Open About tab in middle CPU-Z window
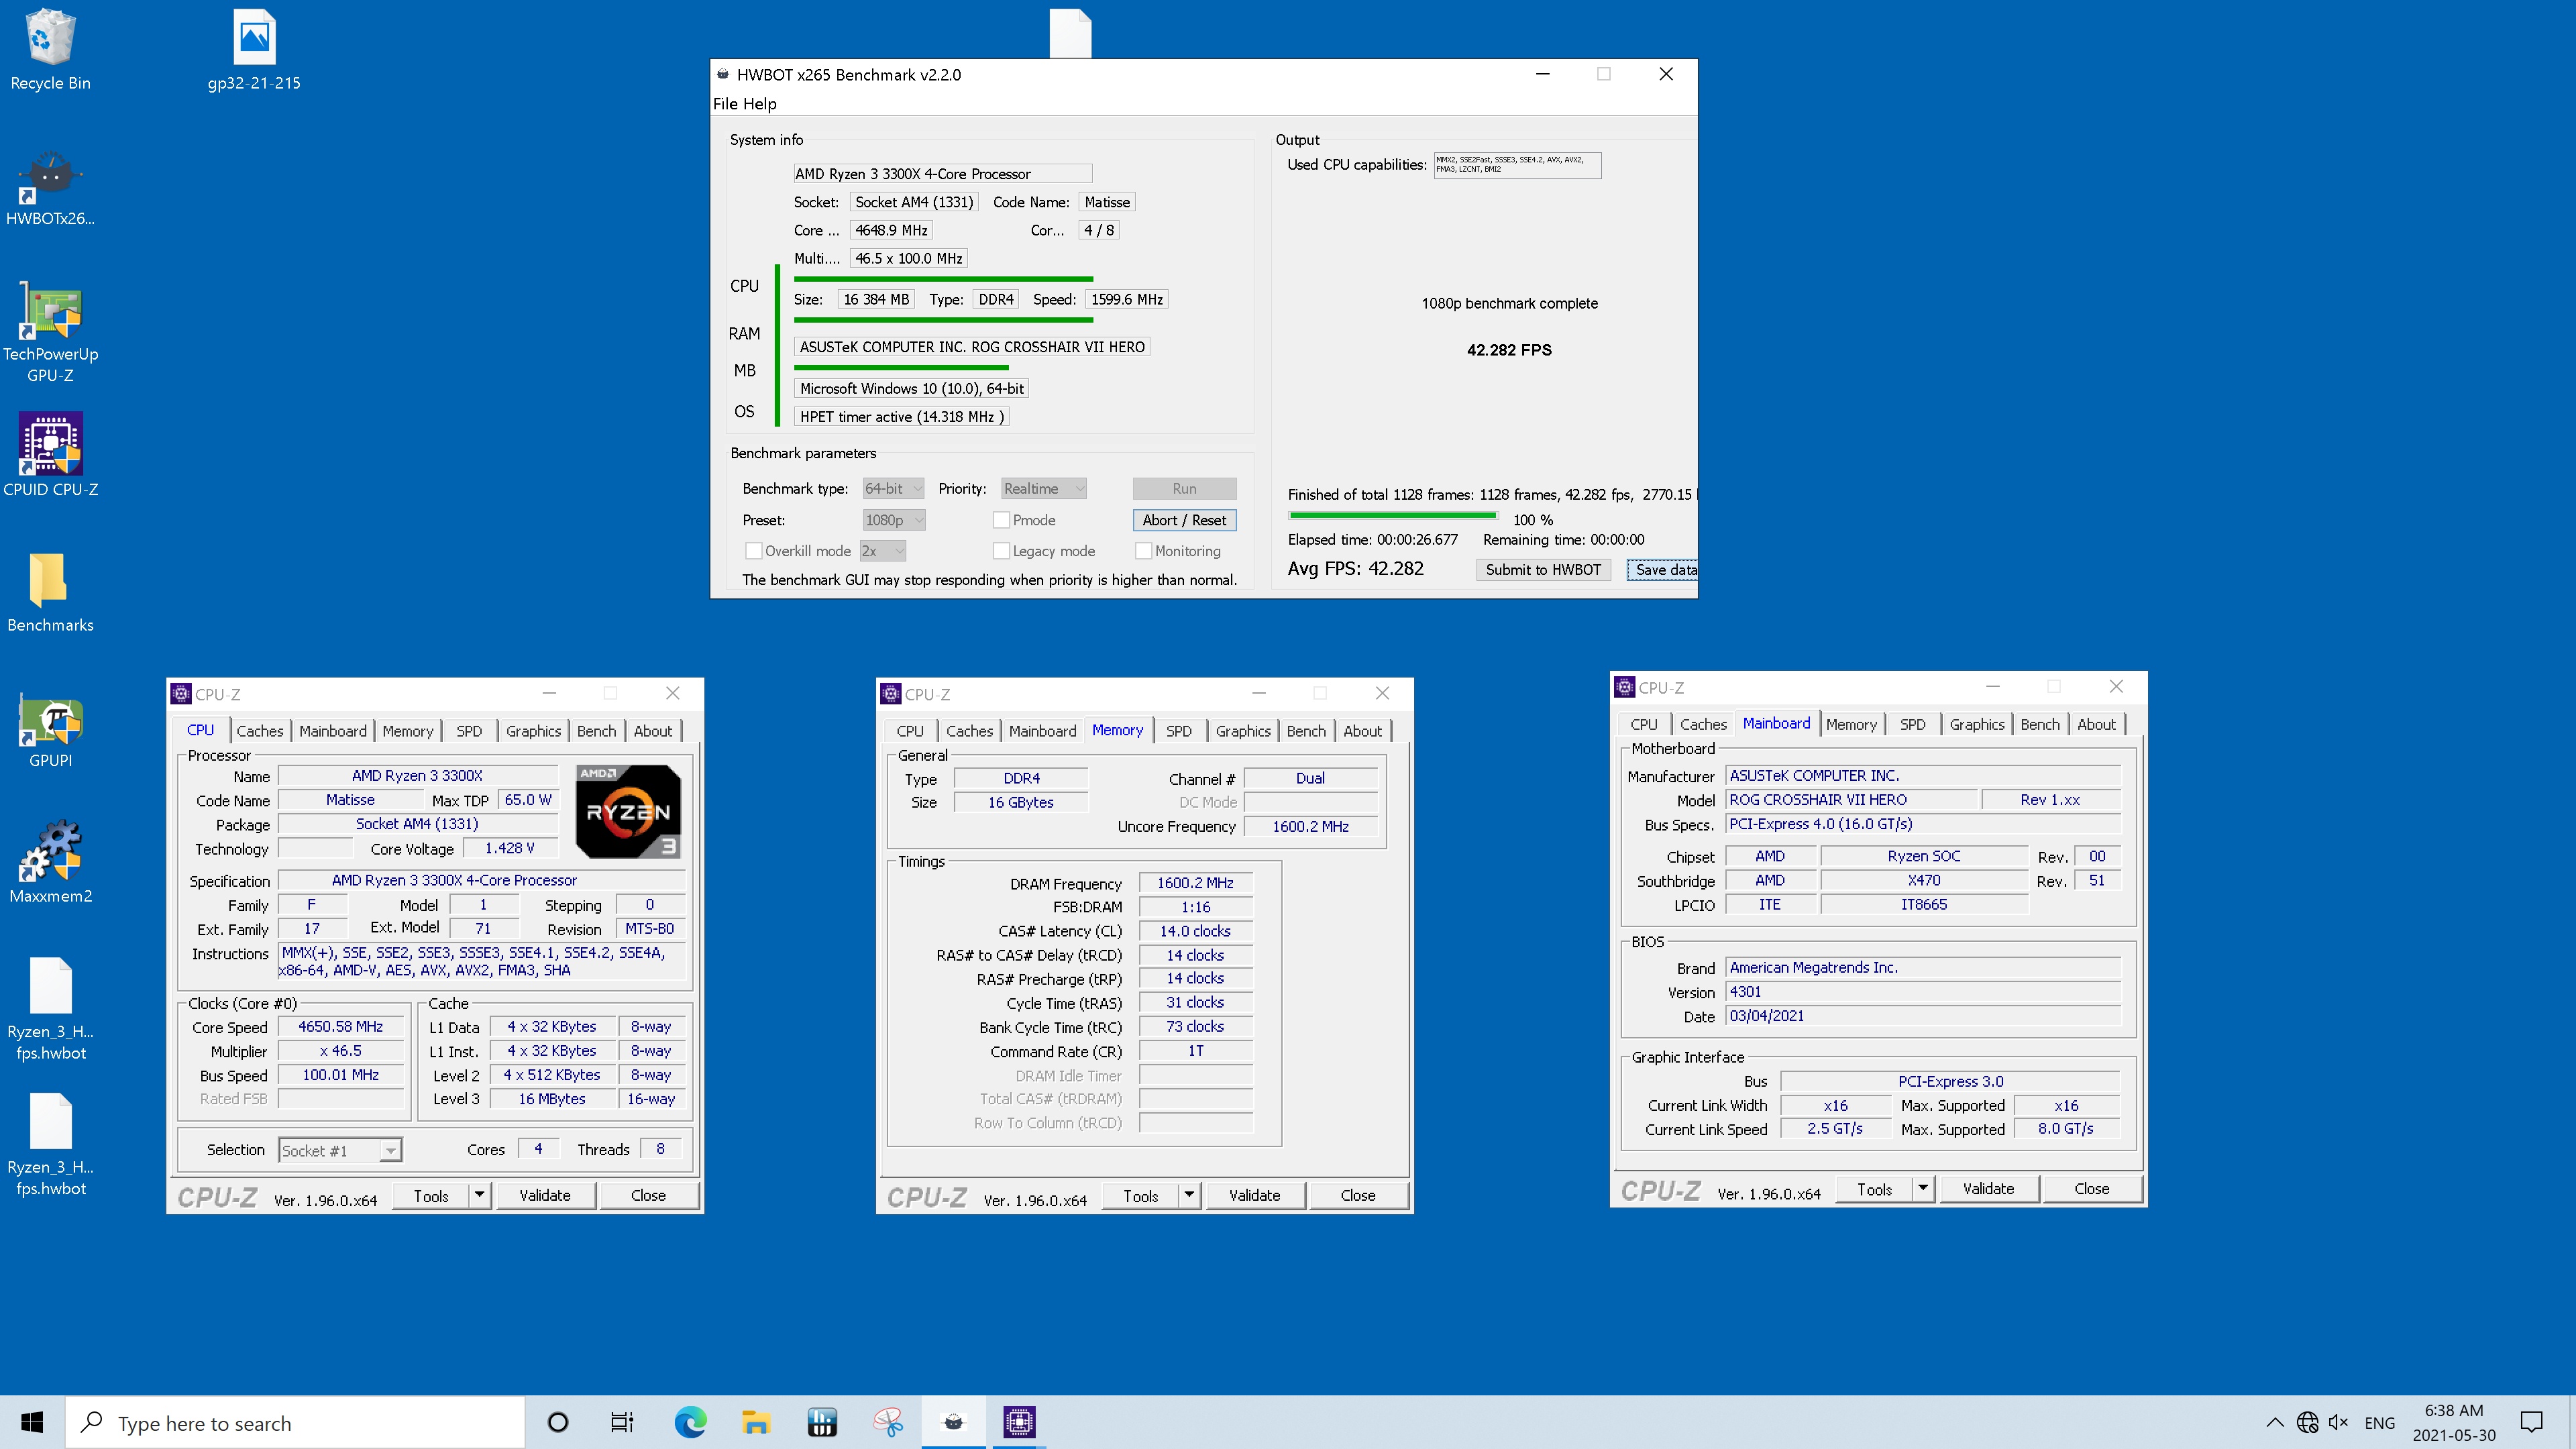2576x1449 pixels. click(x=1362, y=731)
